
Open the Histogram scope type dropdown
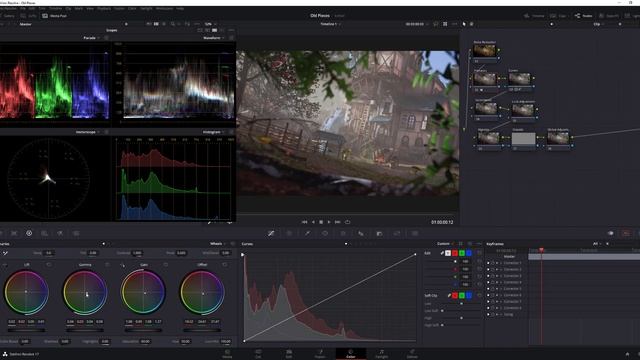(x=213, y=132)
